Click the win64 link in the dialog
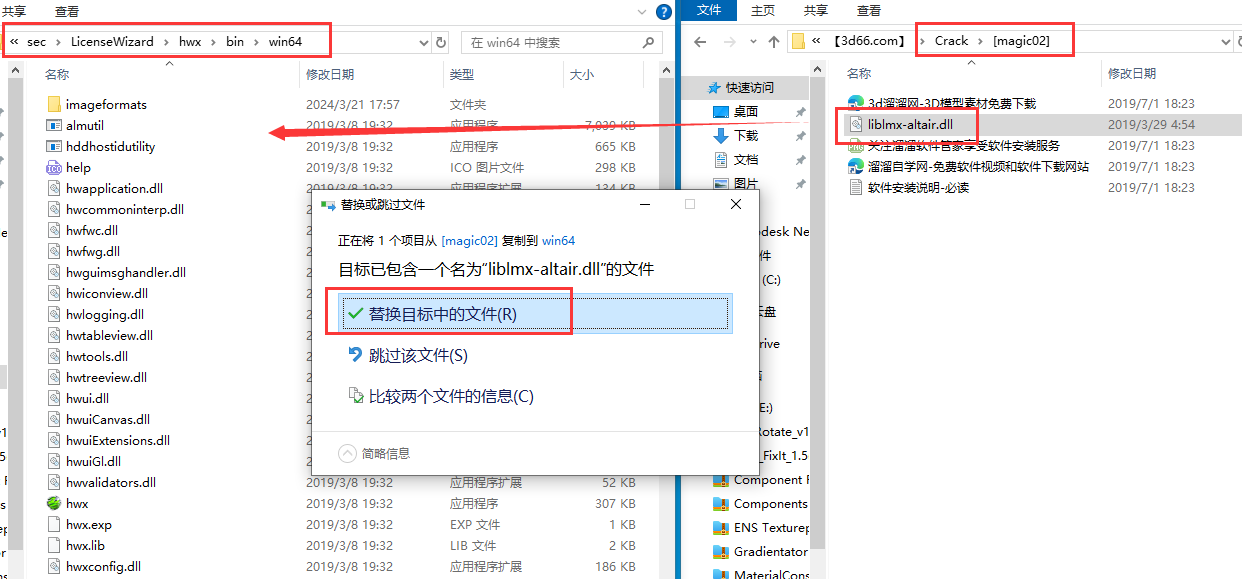1242x579 pixels. tap(558, 240)
